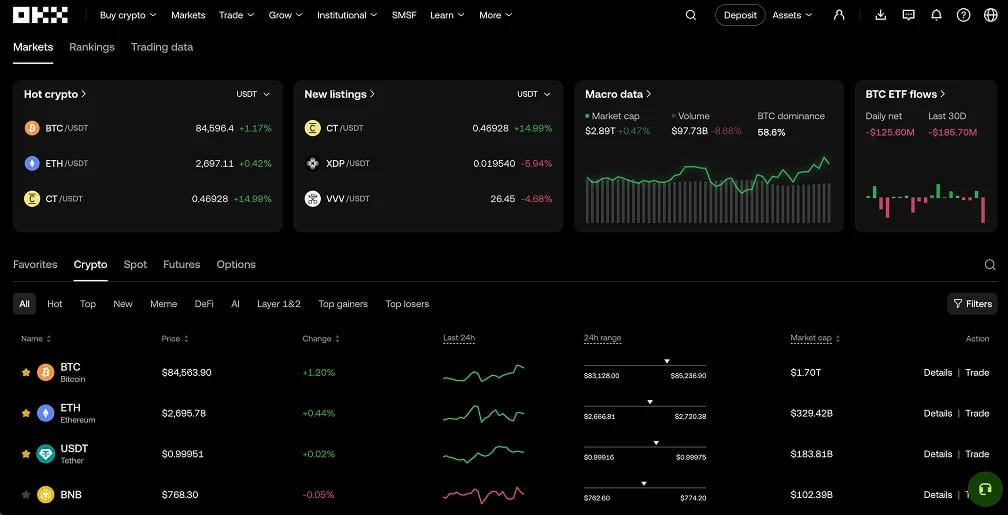This screenshot has width=1008, height=515.
Task: Click Trade for ETH
Action: (x=977, y=413)
